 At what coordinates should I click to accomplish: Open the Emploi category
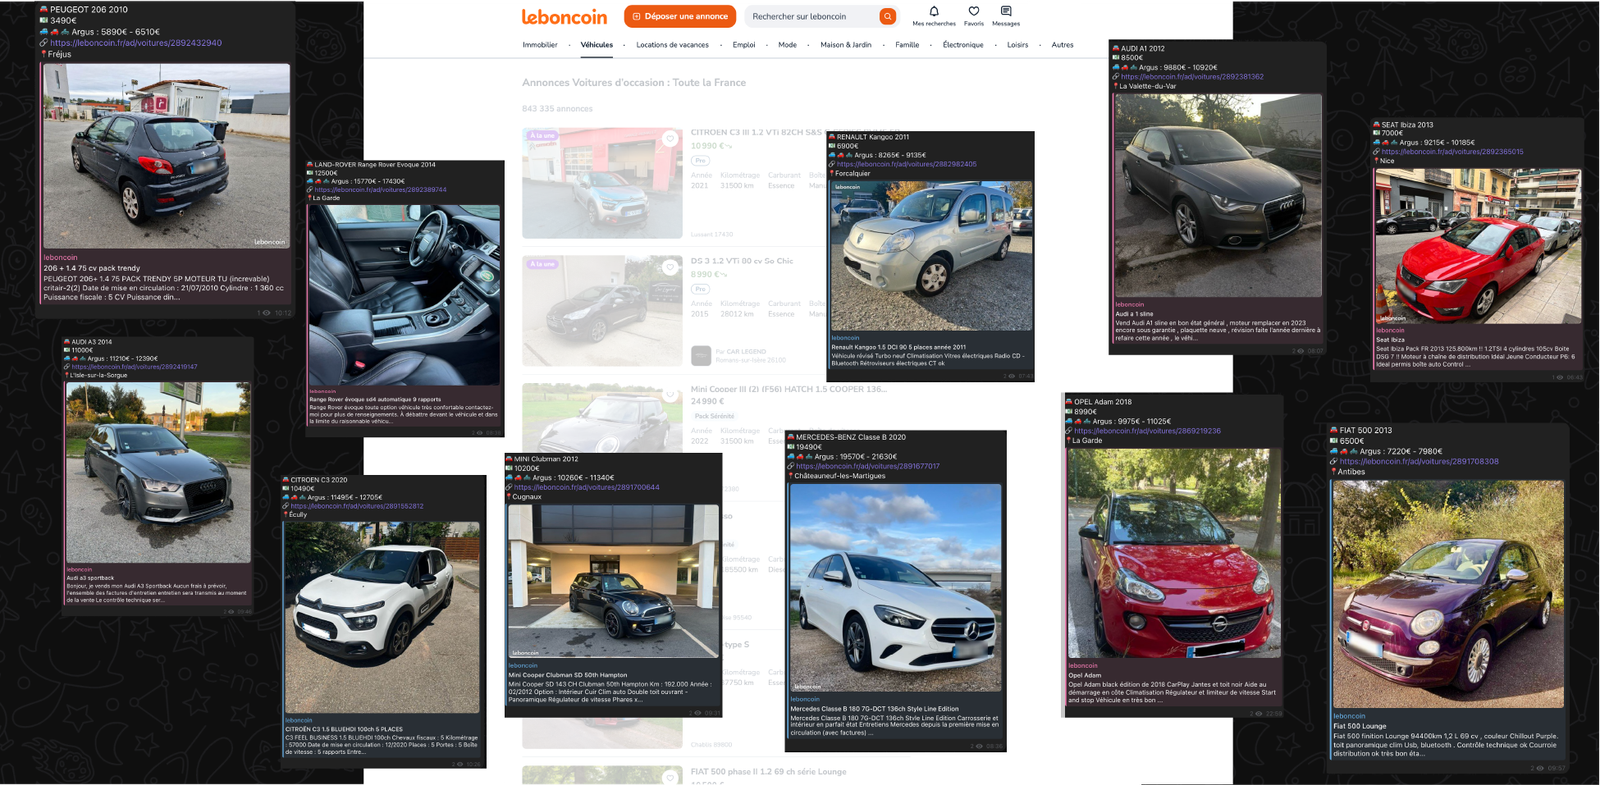[x=744, y=45]
